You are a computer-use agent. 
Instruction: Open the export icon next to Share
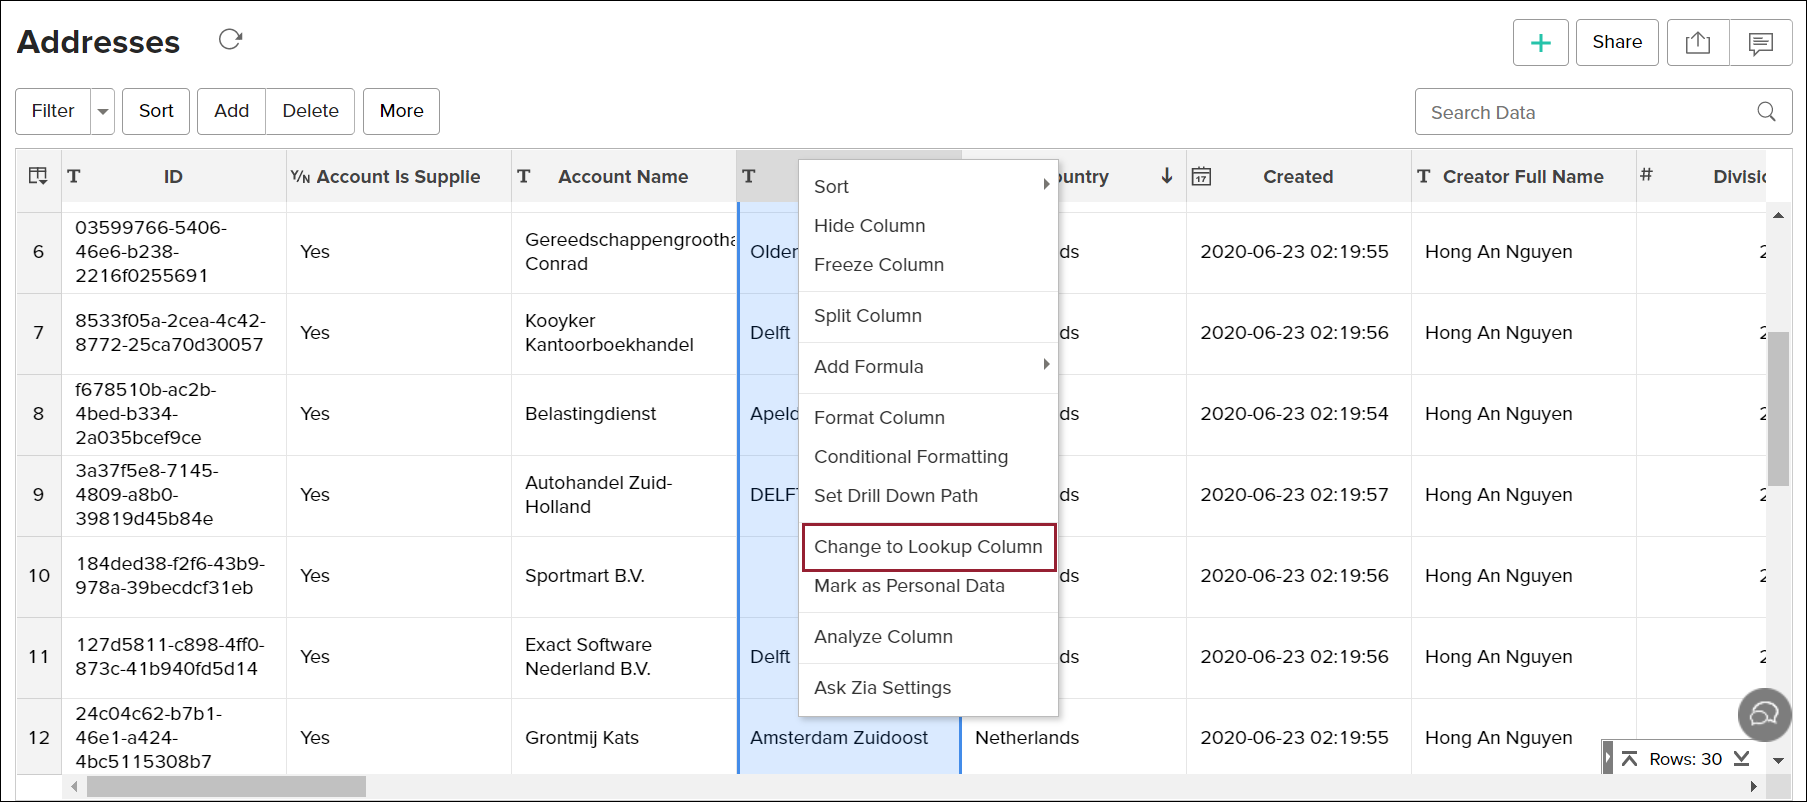[x=1697, y=43]
